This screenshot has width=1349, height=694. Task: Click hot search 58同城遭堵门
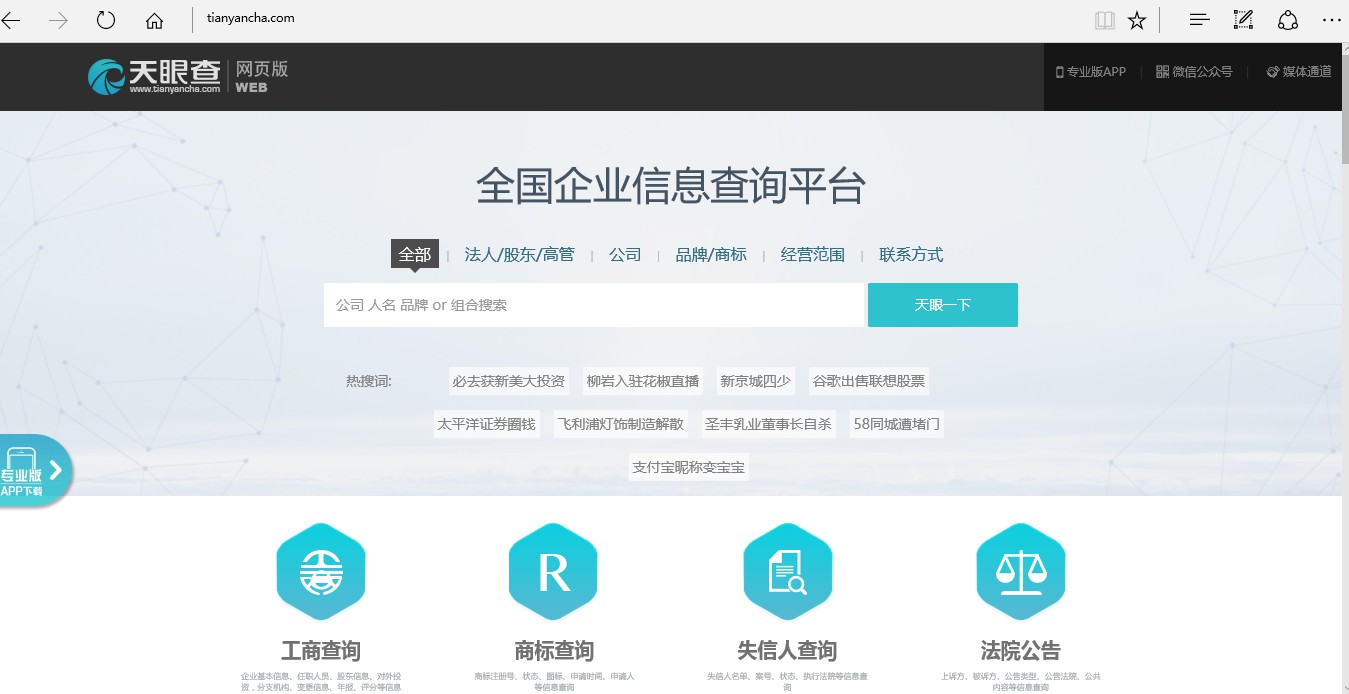896,424
